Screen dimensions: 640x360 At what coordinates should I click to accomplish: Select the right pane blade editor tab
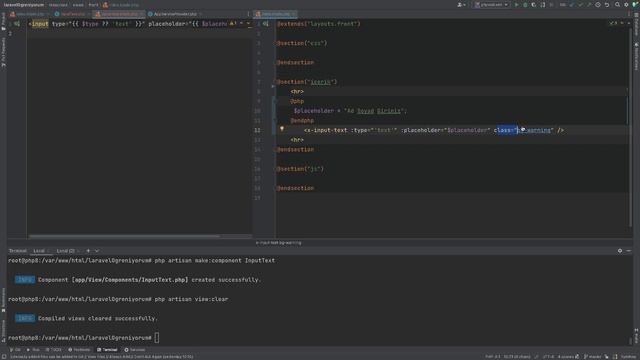point(276,14)
